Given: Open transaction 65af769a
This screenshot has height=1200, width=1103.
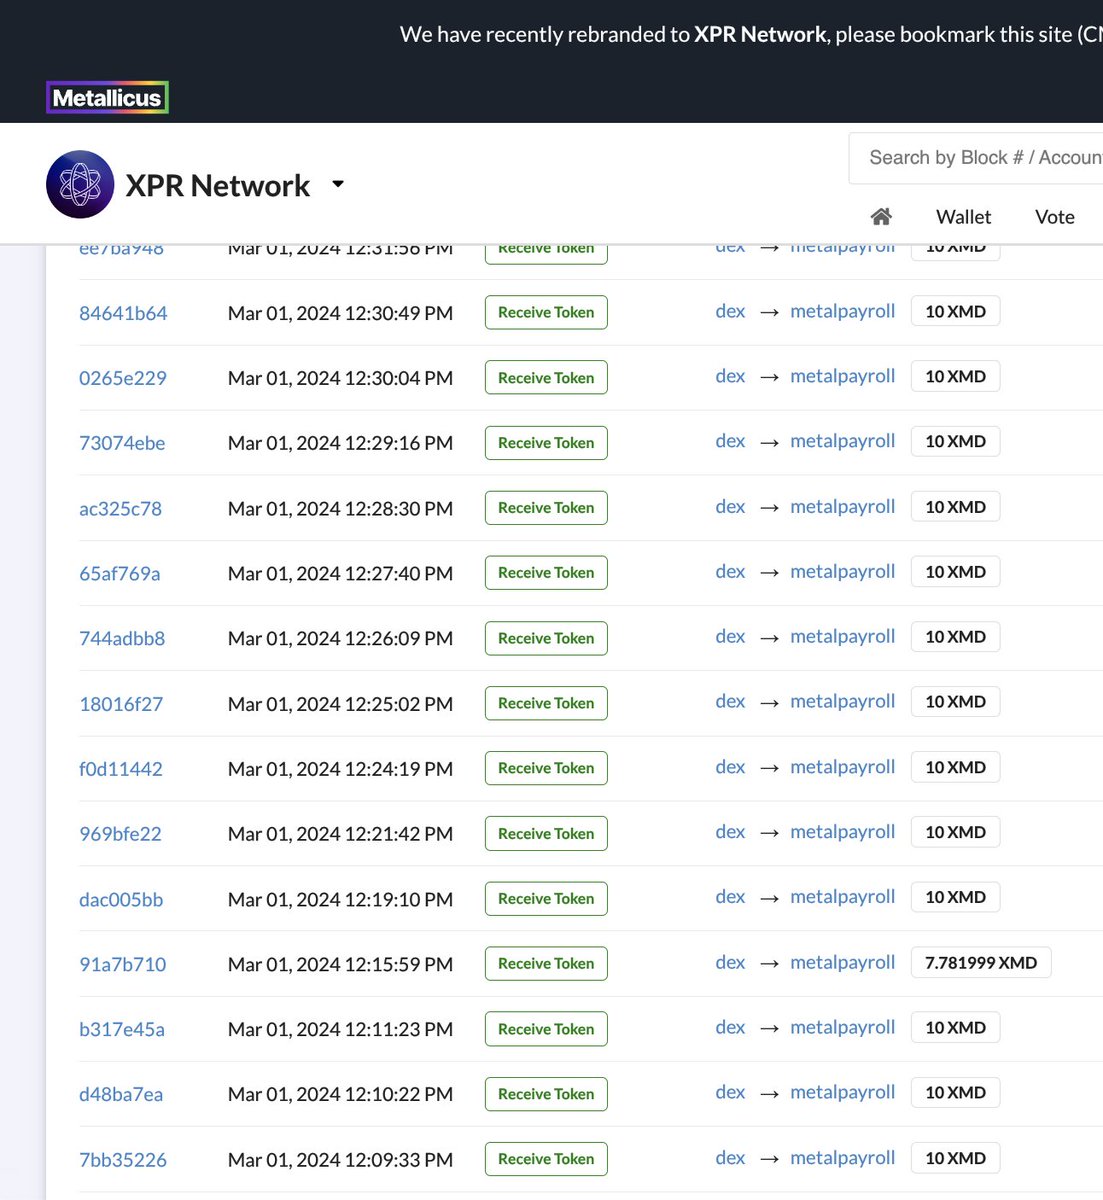Looking at the screenshot, I should coord(120,573).
